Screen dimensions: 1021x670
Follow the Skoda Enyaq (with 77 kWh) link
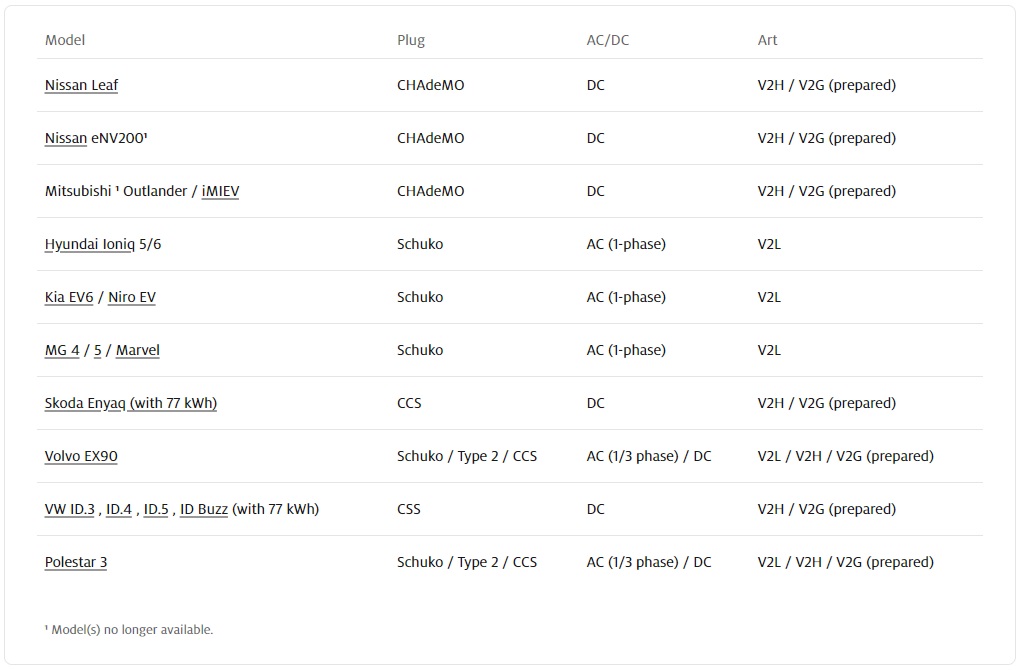(x=131, y=404)
